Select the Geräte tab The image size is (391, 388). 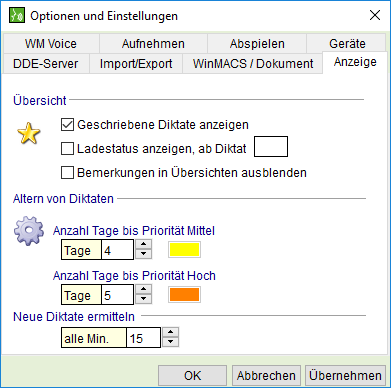[347, 44]
